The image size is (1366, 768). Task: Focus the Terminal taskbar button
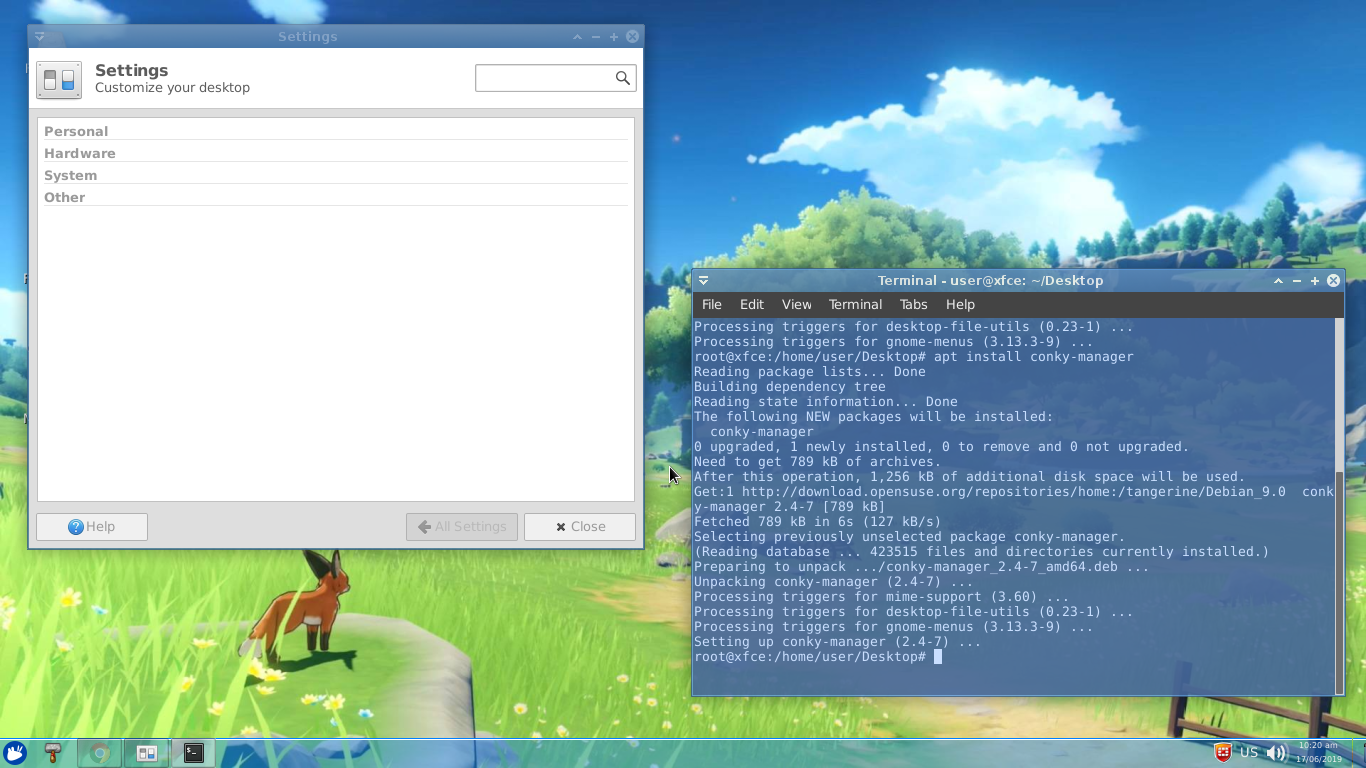194,753
